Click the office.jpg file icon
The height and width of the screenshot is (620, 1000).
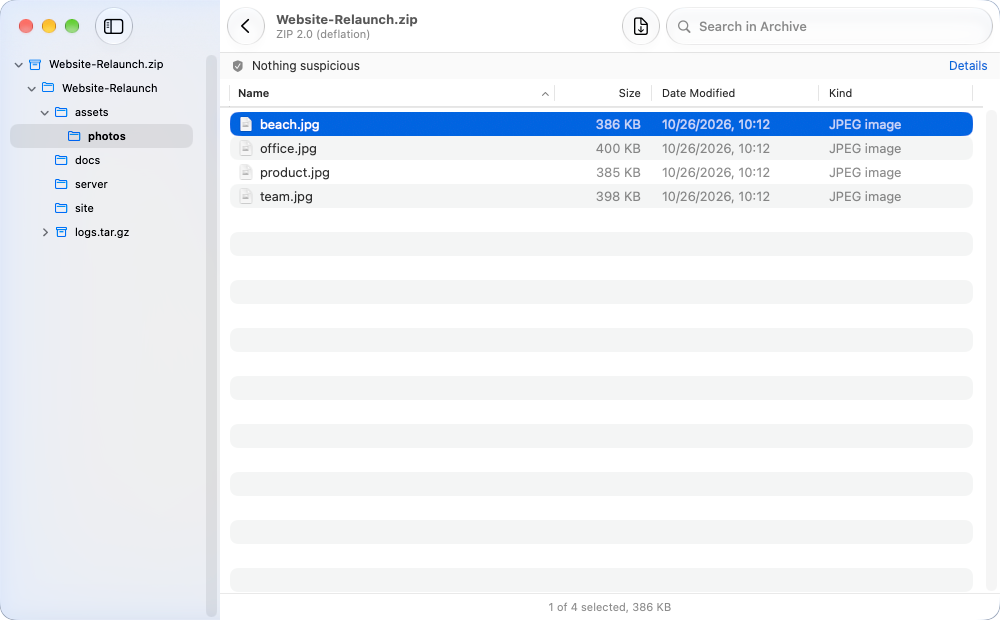(x=246, y=149)
